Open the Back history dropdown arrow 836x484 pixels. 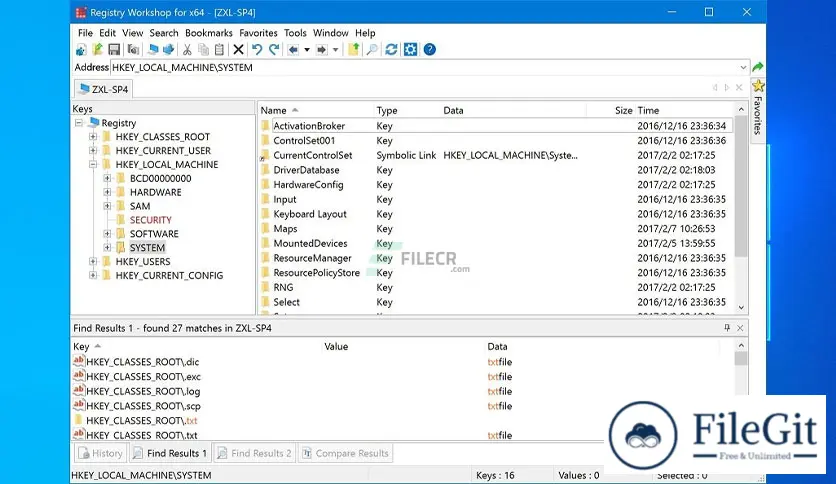[307, 50]
